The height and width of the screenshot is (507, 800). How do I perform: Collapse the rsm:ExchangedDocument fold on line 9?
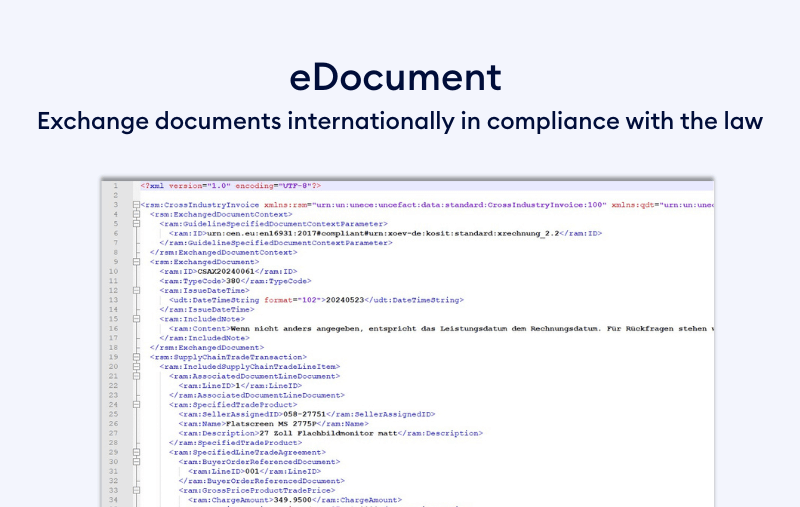coord(136,261)
